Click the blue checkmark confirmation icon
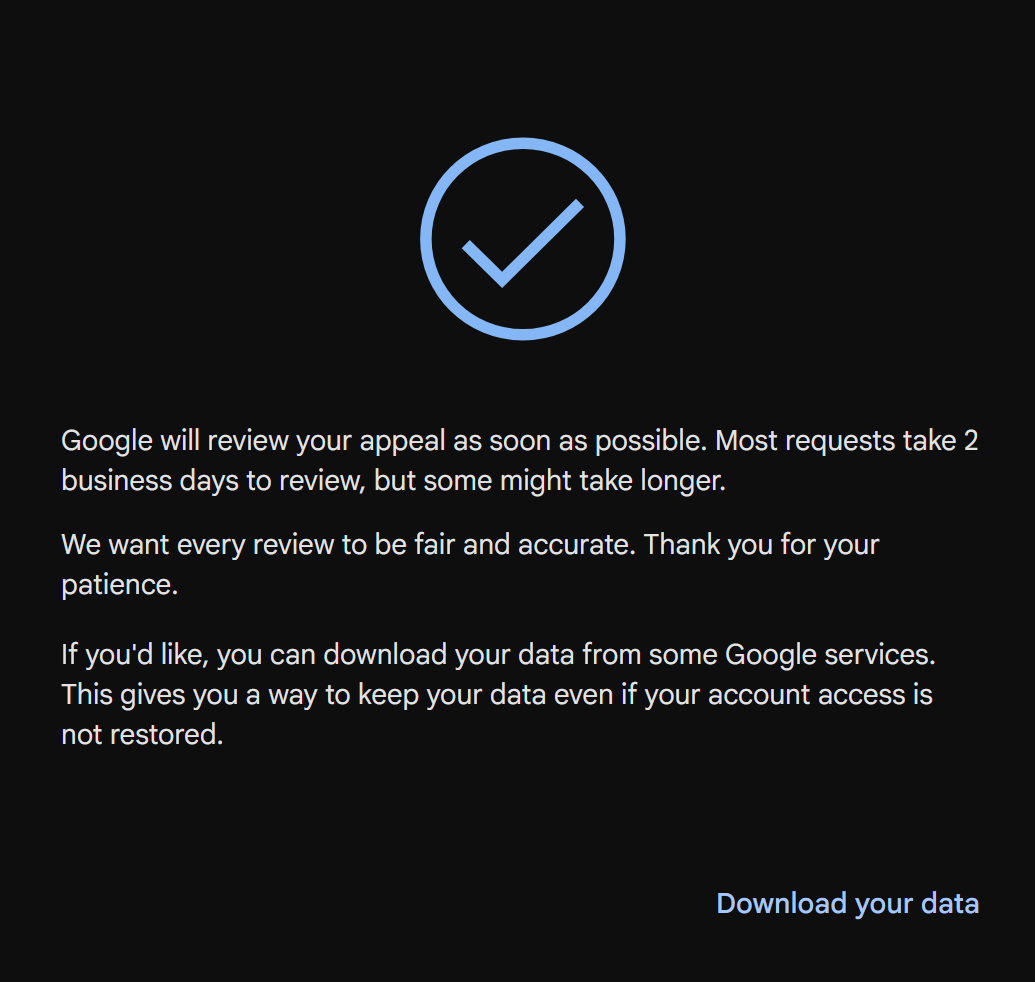 point(523,239)
